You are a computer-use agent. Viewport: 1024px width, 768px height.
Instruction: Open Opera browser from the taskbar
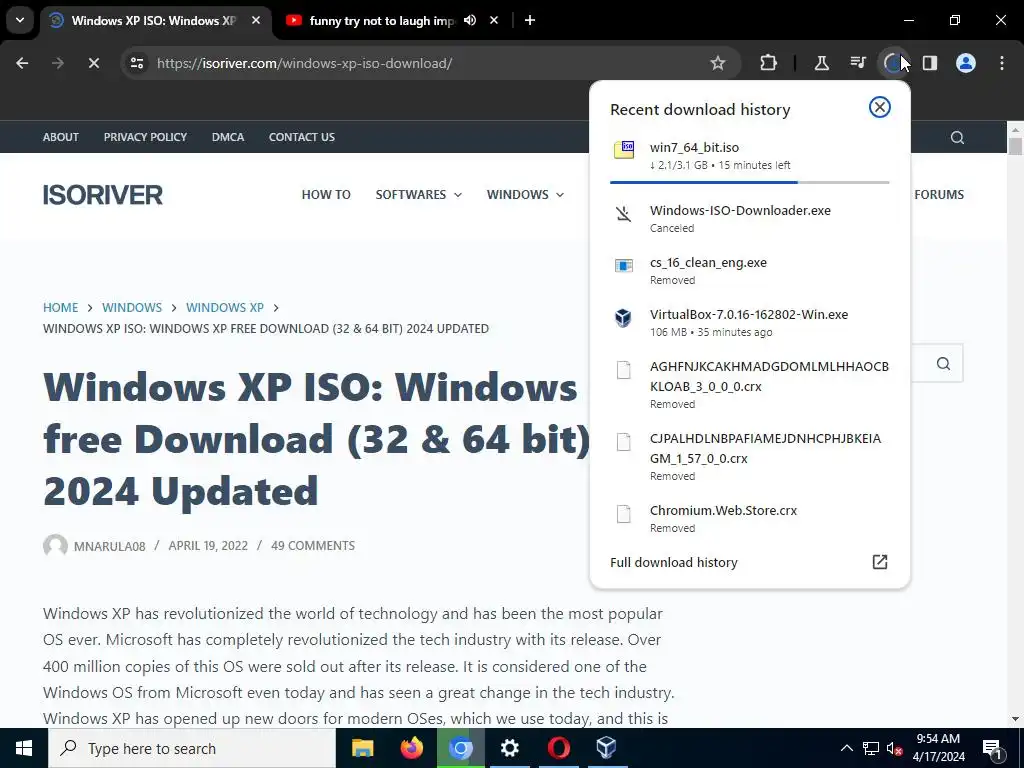point(558,748)
